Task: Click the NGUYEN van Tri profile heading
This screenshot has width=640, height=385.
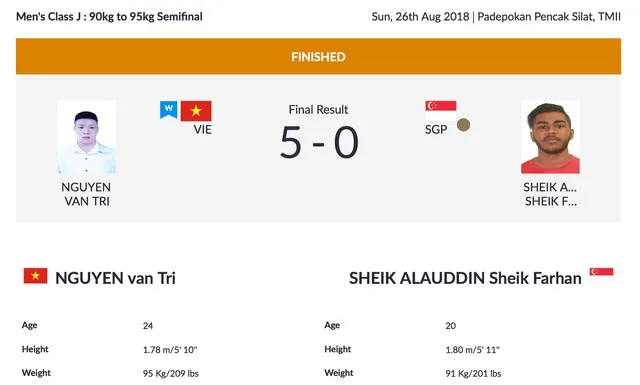Action: (116, 278)
